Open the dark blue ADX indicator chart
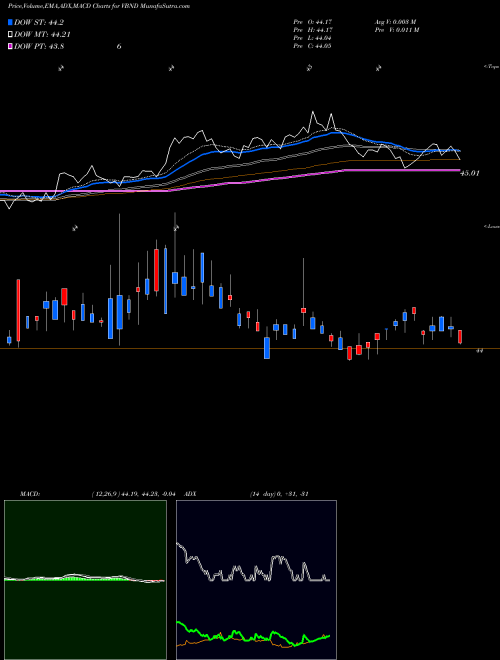The width and height of the screenshot is (500, 660). (x=256, y=580)
